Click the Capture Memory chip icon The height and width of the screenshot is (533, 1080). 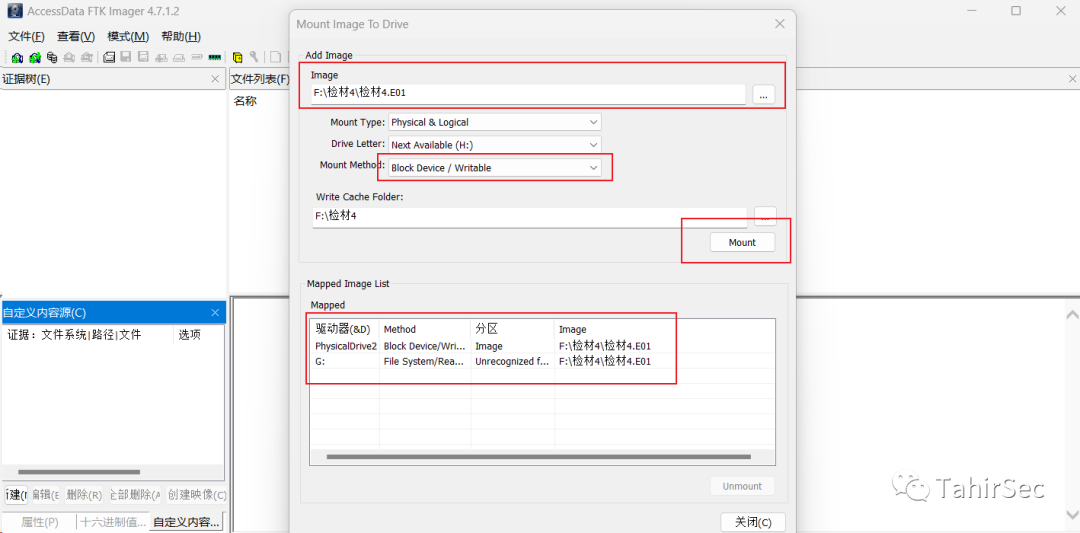pos(215,57)
